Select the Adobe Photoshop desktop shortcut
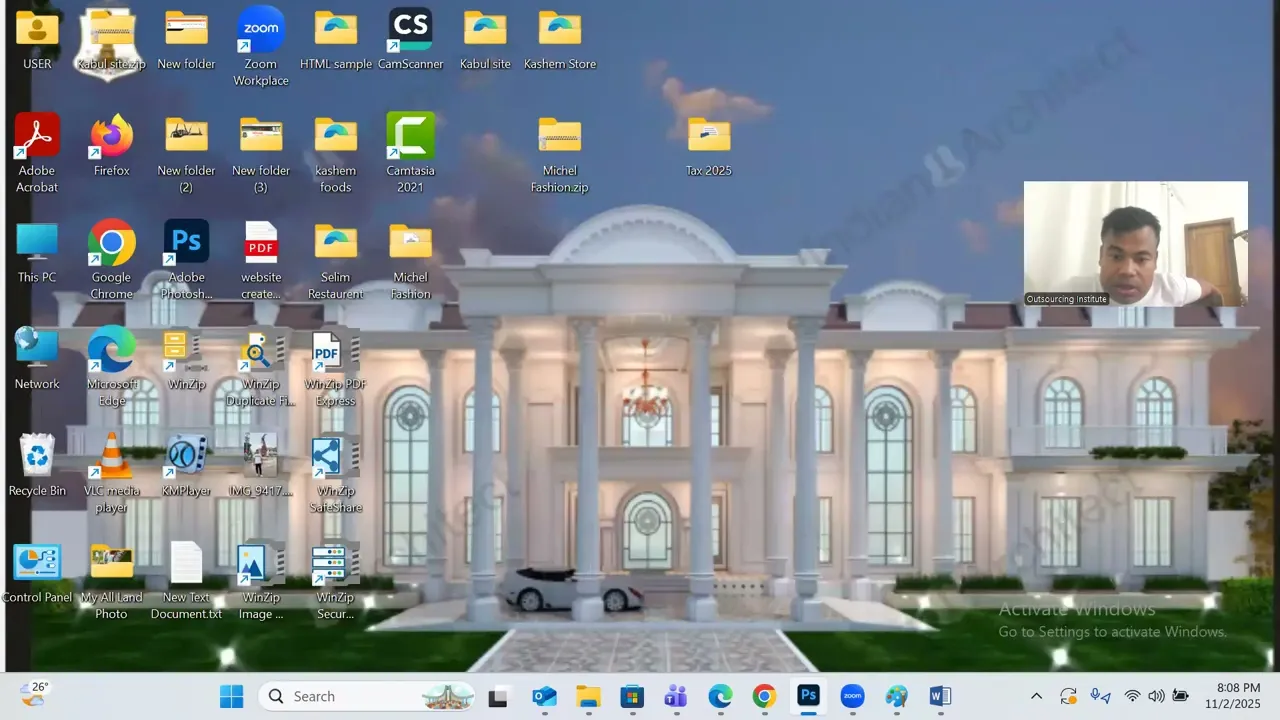This screenshot has width=1280, height=720. tap(186, 259)
